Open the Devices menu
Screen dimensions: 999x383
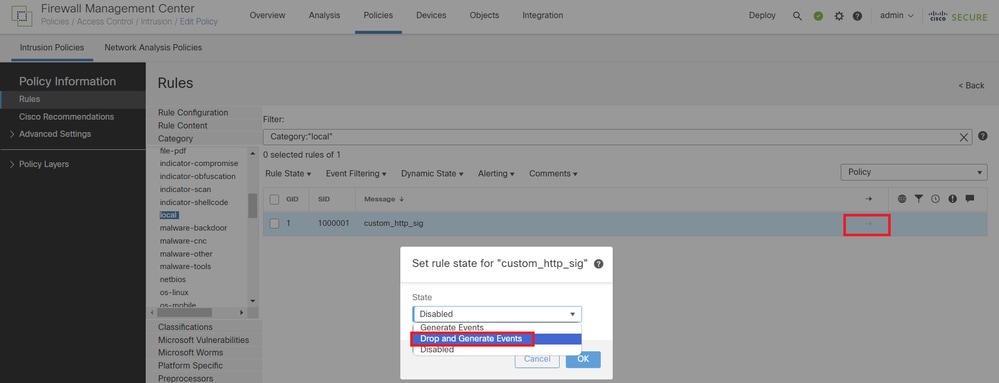coord(431,15)
